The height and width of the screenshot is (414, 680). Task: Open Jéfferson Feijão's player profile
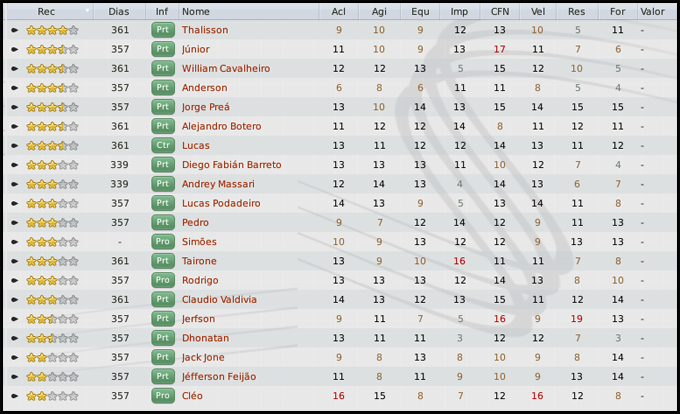tap(219, 377)
